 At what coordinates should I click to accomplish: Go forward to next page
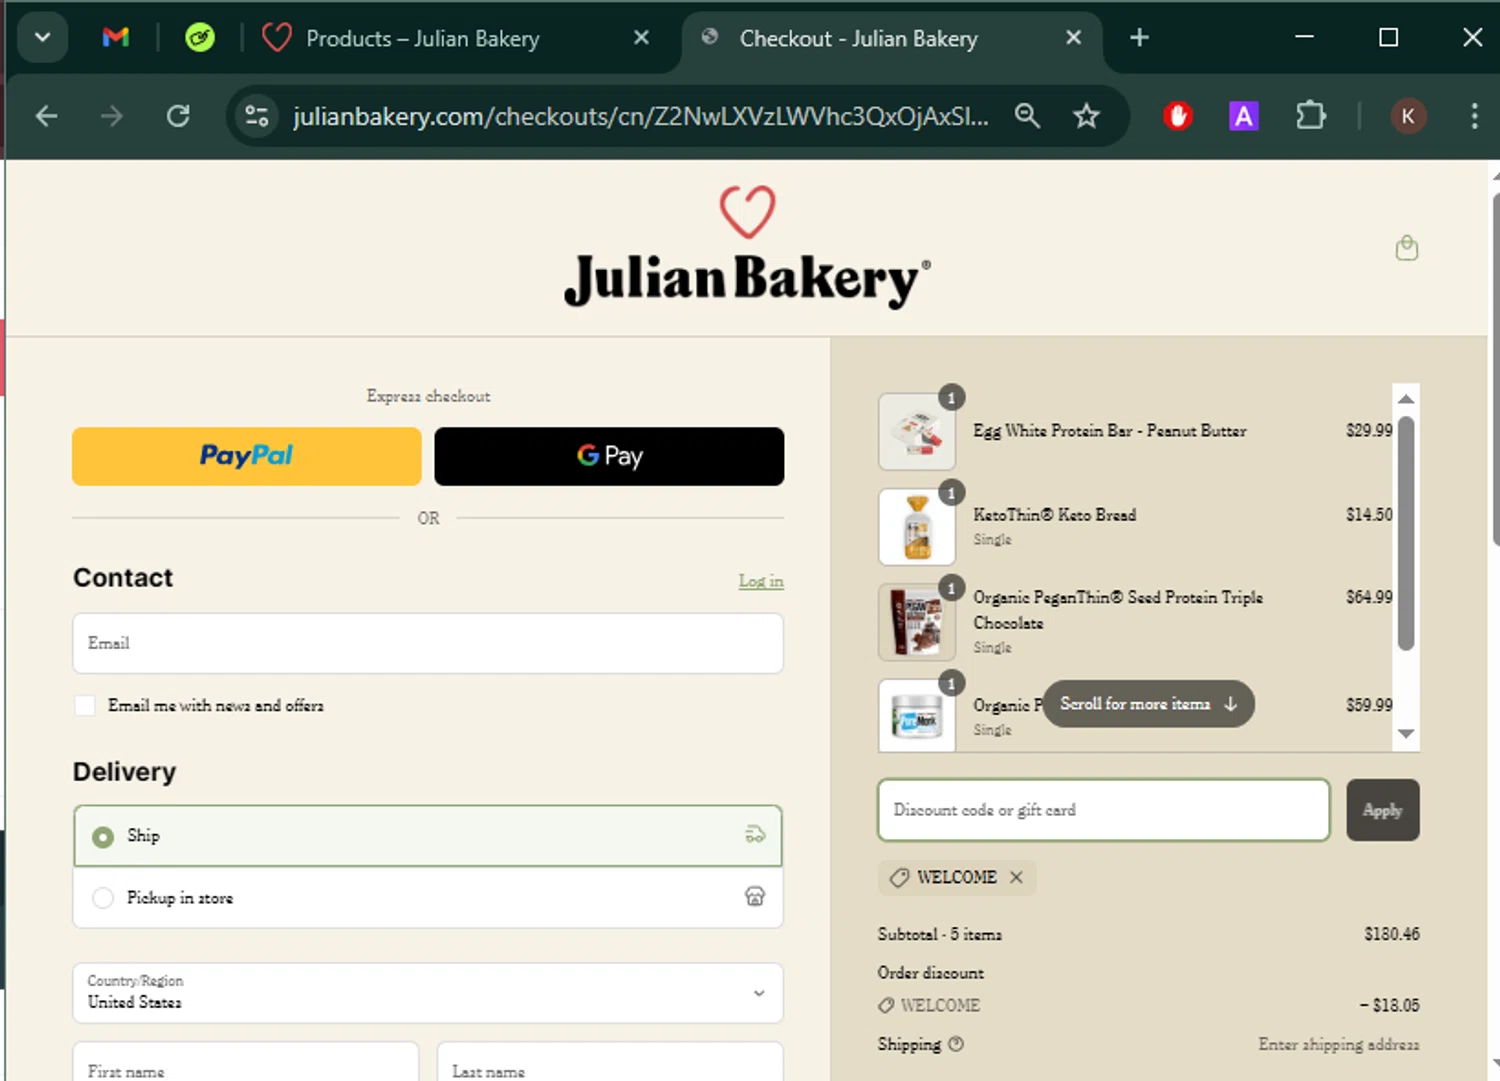112,116
